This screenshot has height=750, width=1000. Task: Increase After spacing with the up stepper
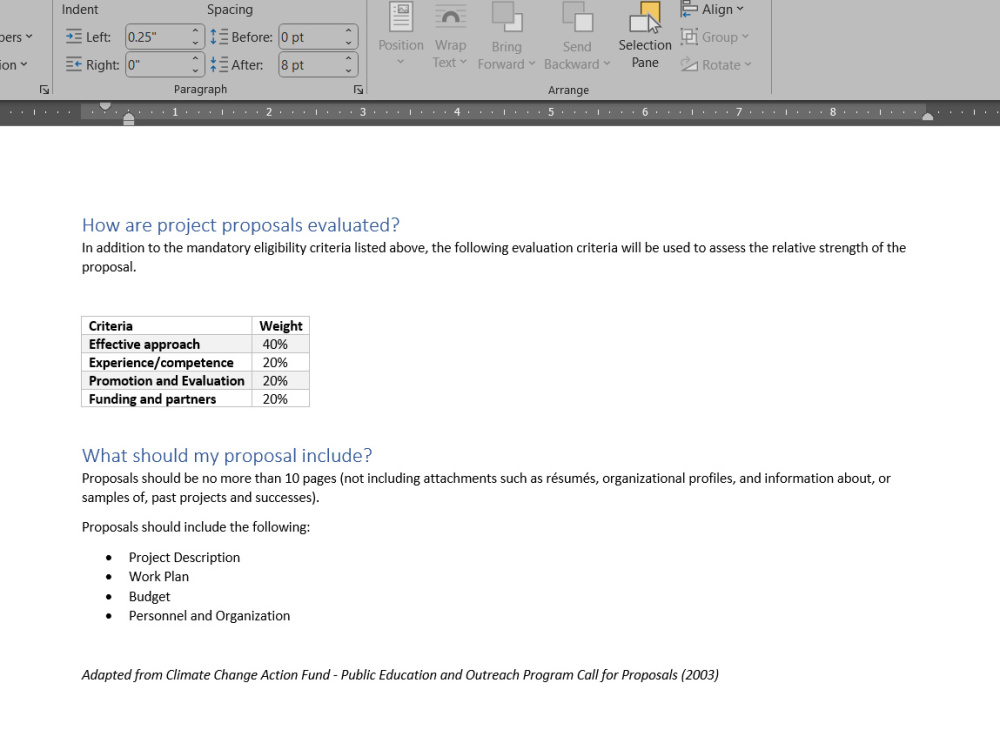pyautogui.click(x=349, y=60)
